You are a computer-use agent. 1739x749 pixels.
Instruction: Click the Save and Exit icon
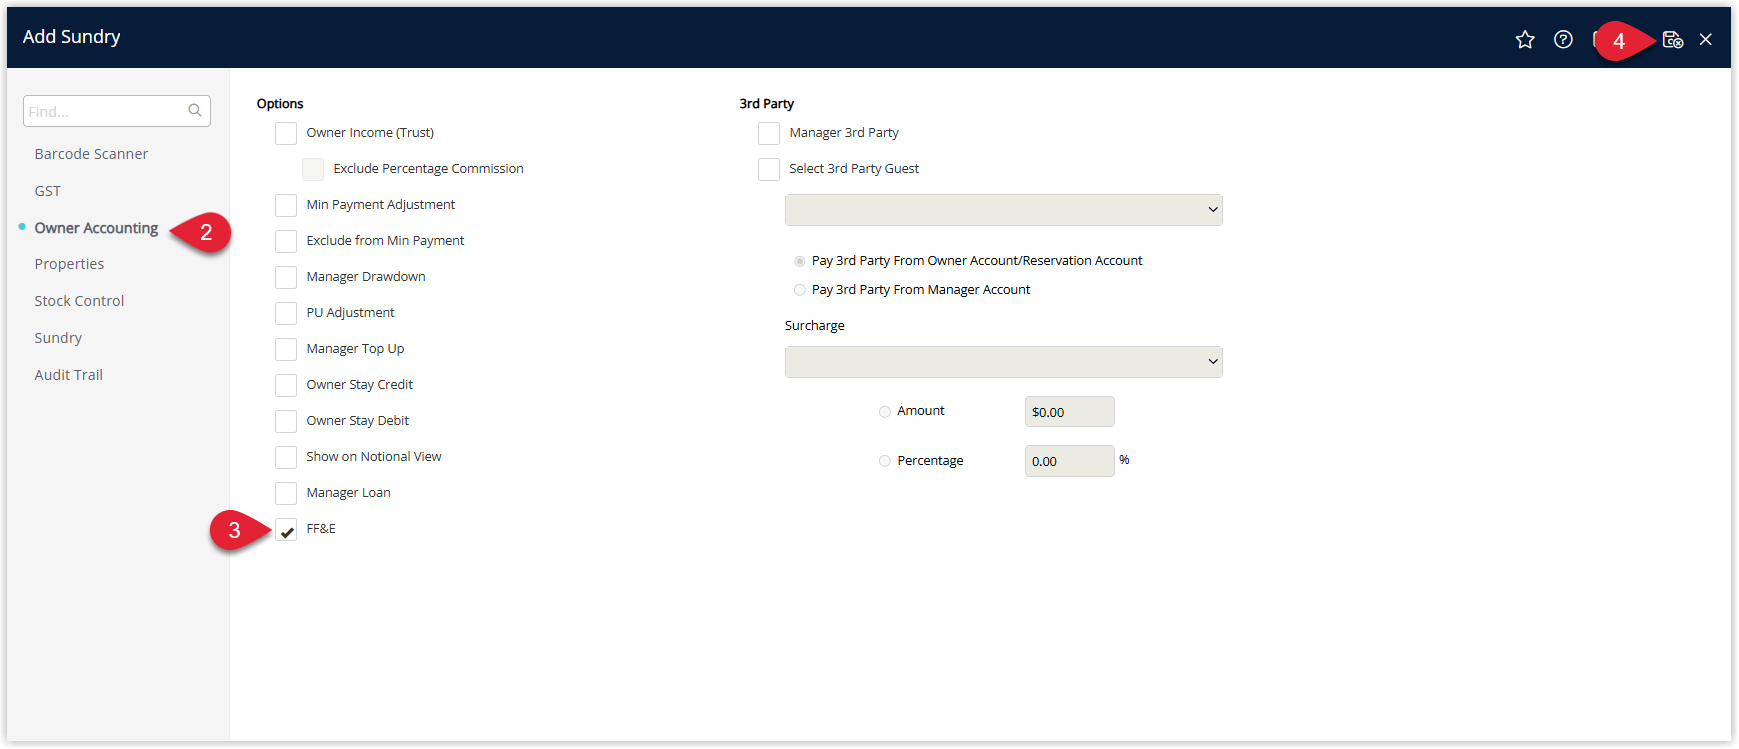1673,39
